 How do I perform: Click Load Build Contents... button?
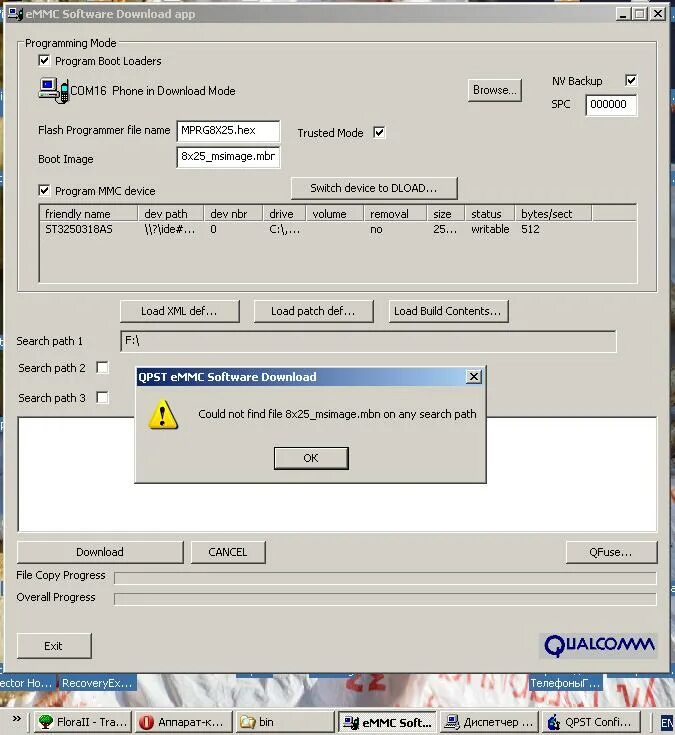[x=448, y=311]
